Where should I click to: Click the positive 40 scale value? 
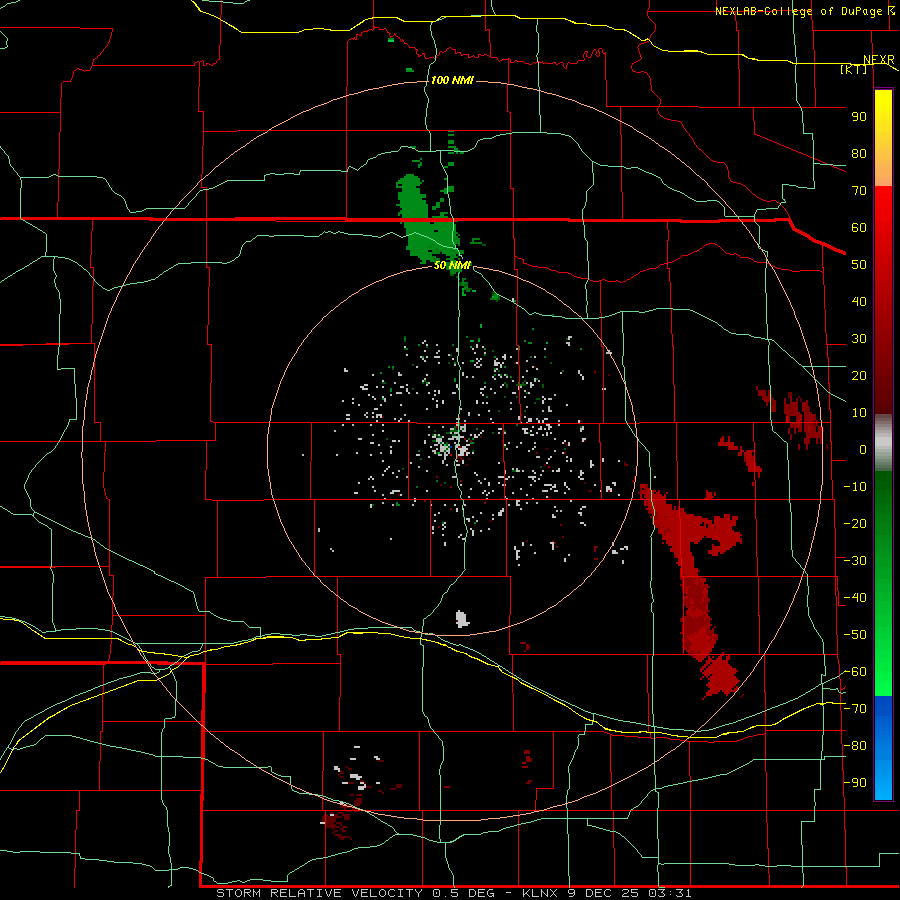click(x=859, y=302)
